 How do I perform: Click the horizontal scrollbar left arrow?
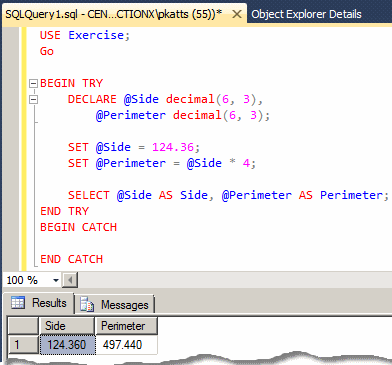70,280
